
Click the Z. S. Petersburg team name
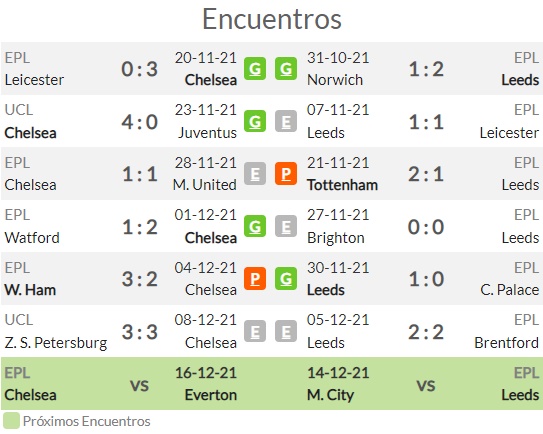coord(56,343)
